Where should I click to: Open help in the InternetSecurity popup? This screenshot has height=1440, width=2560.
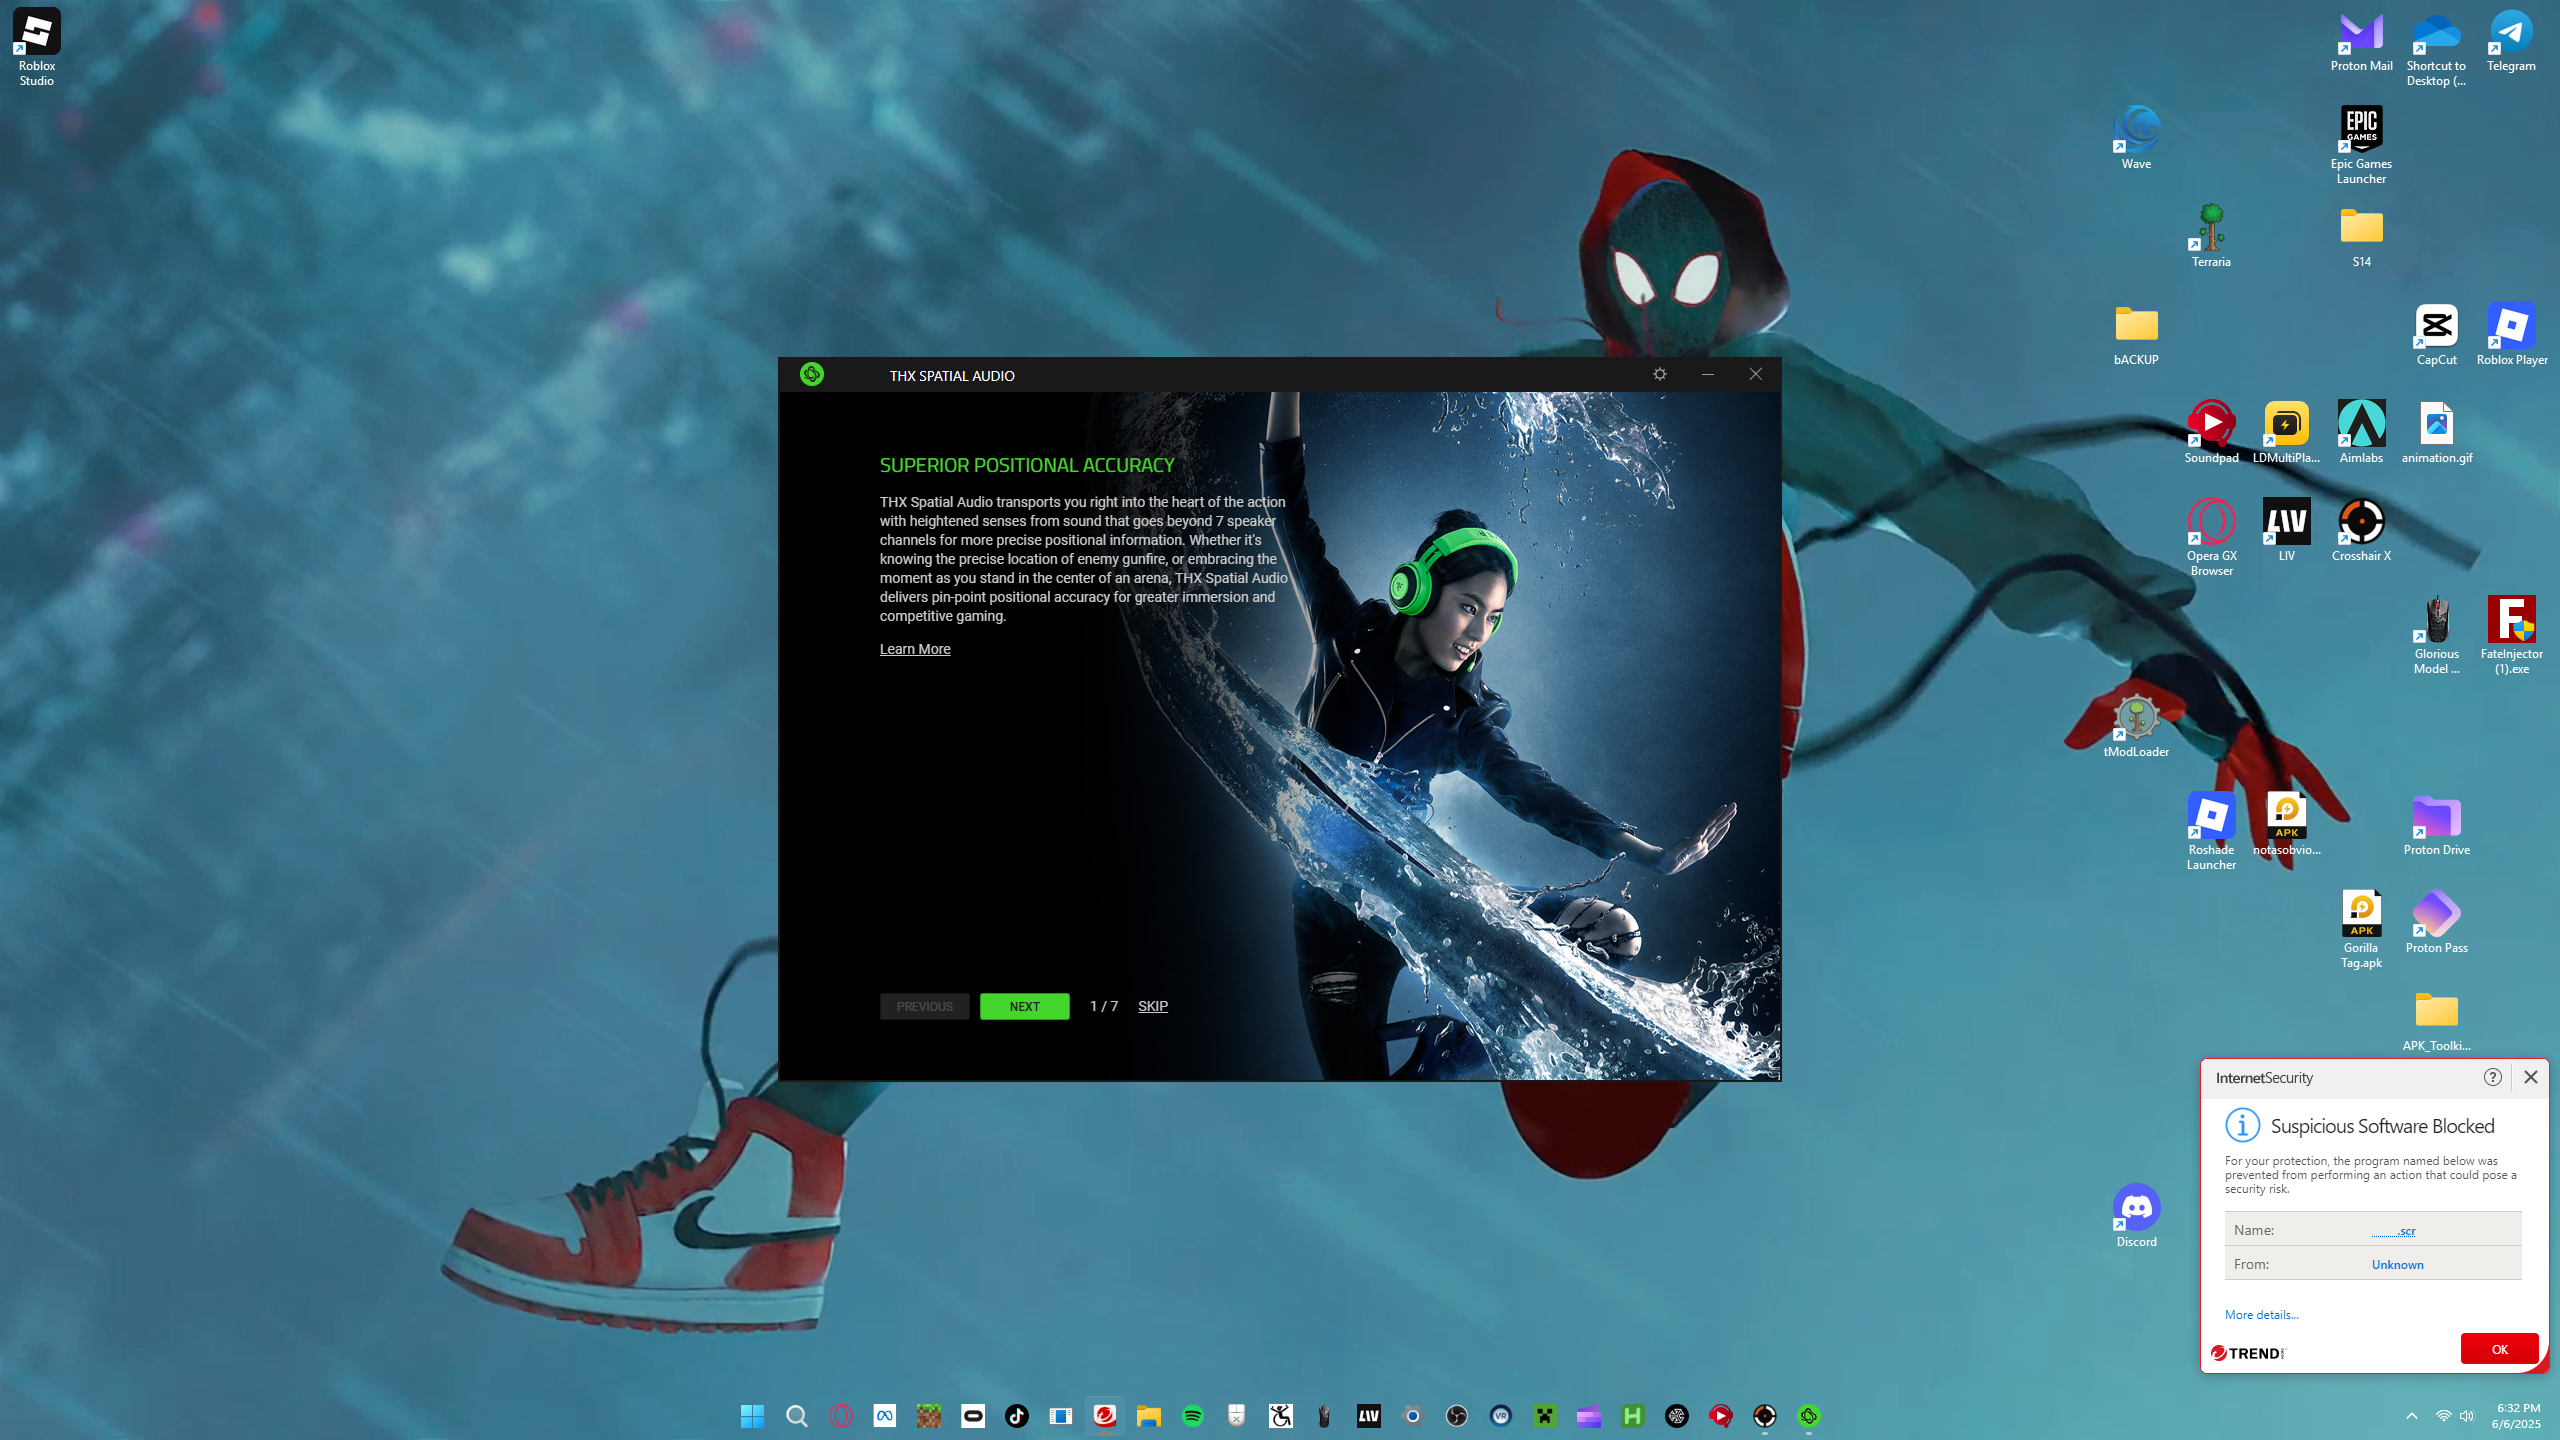pos(2492,1077)
